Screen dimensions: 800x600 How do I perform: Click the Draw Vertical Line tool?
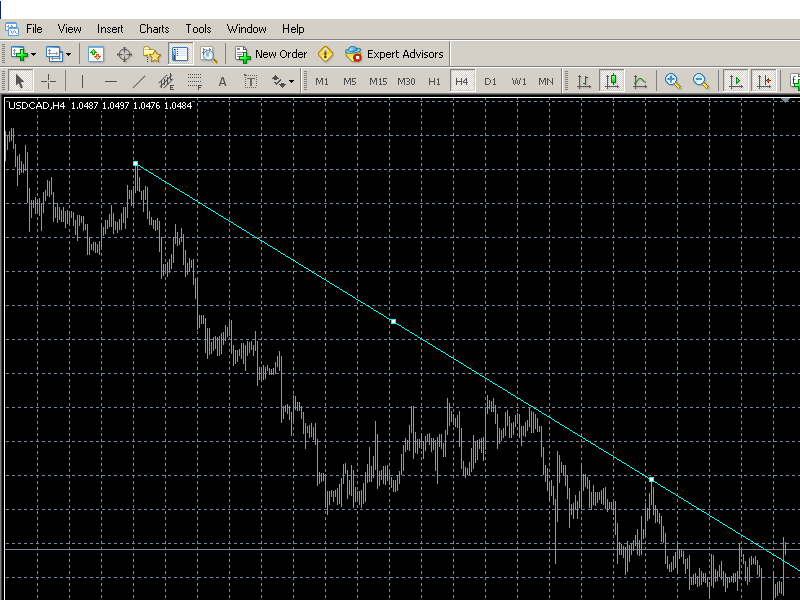click(83, 81)
